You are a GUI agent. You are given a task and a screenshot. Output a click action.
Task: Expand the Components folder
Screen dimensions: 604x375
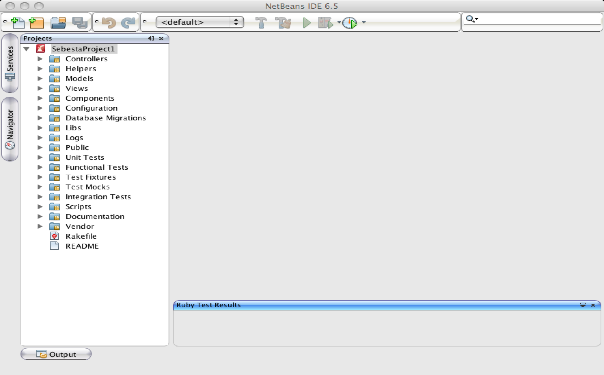[40, 98]
